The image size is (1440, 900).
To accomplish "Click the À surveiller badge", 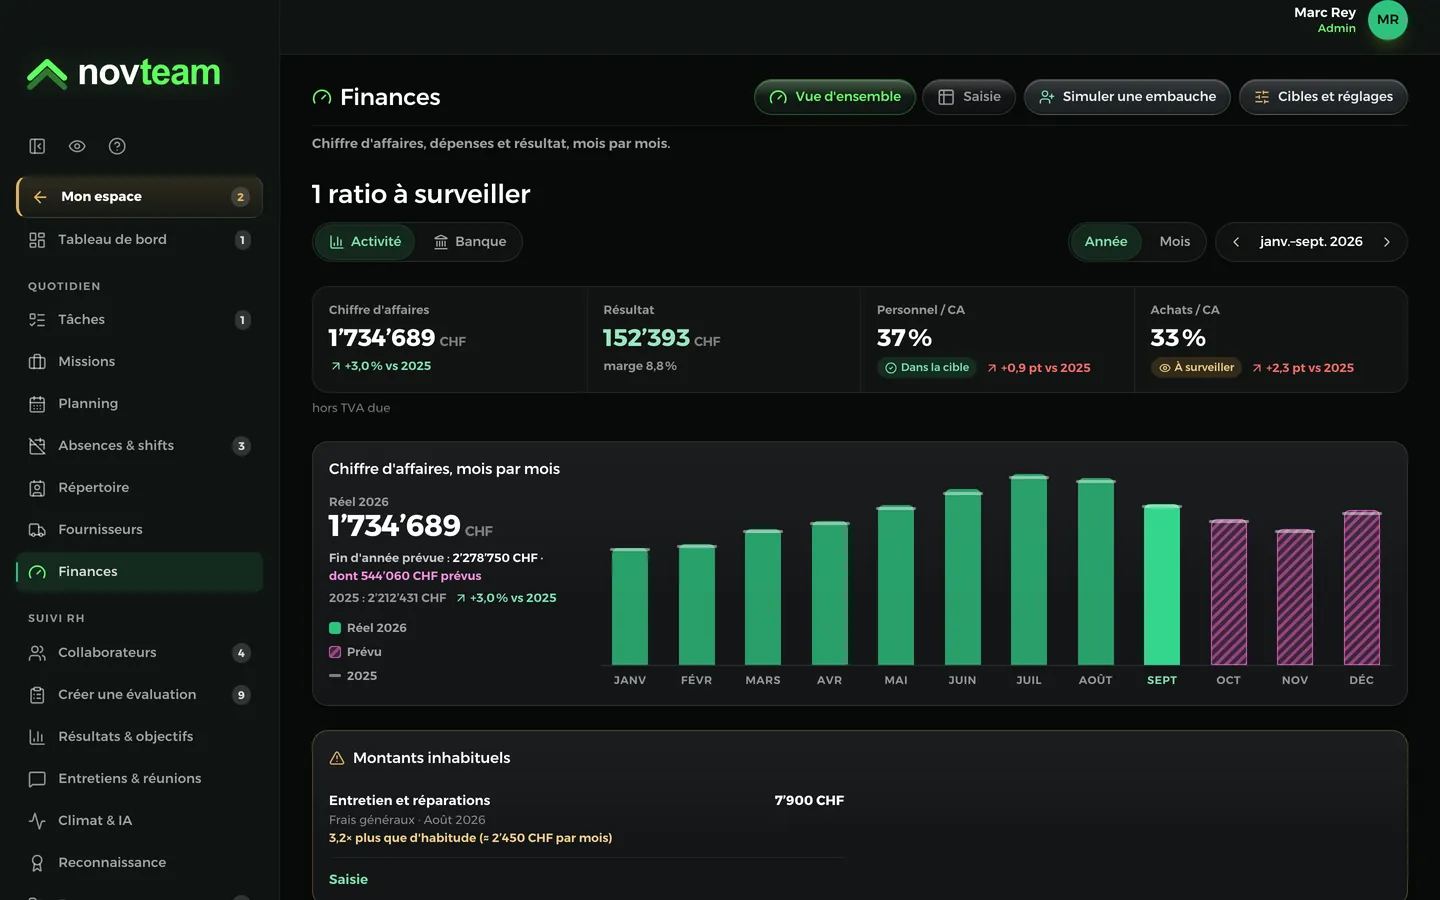I will point(1196,368).
